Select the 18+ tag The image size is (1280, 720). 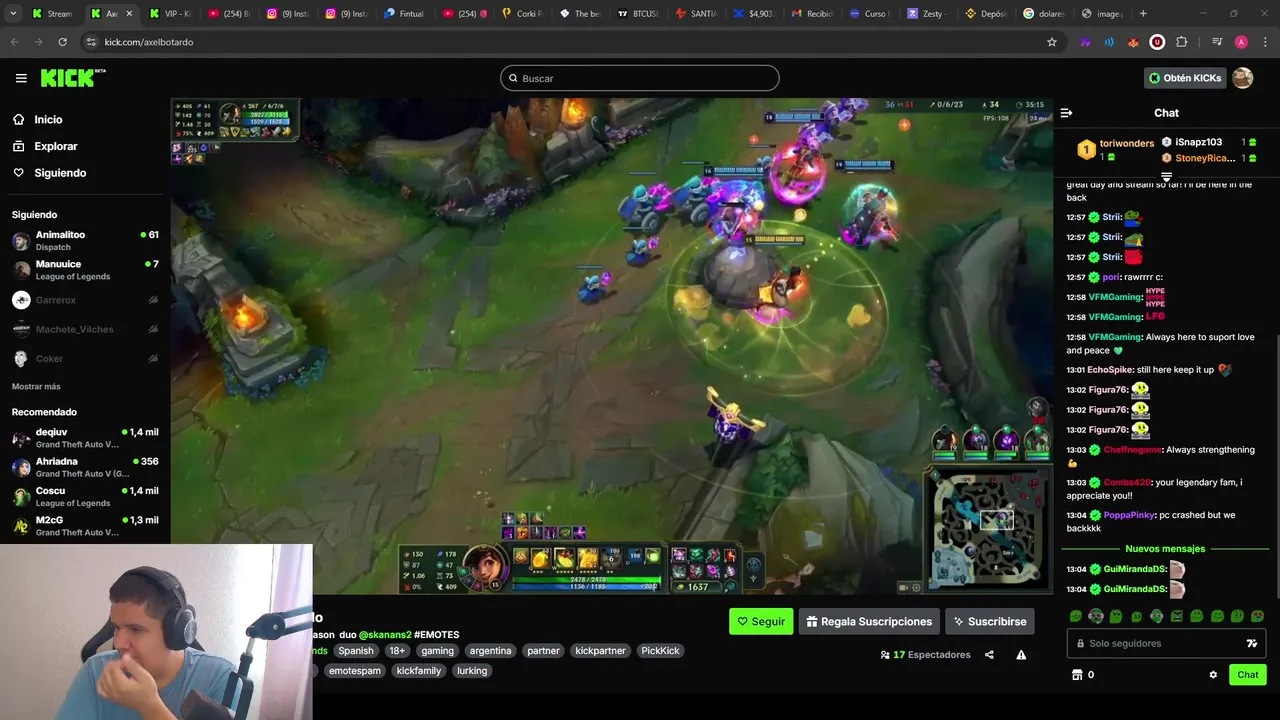pyautogui.click(x=397, y=651)
